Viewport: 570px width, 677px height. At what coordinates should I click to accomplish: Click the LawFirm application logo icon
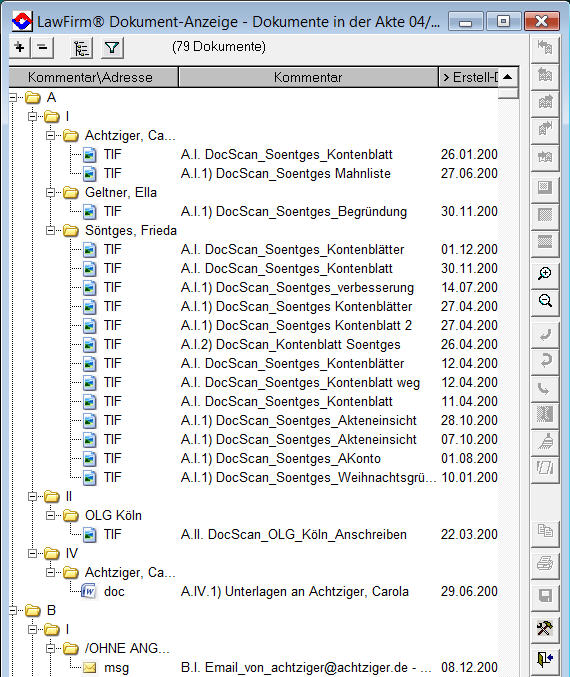22,21
